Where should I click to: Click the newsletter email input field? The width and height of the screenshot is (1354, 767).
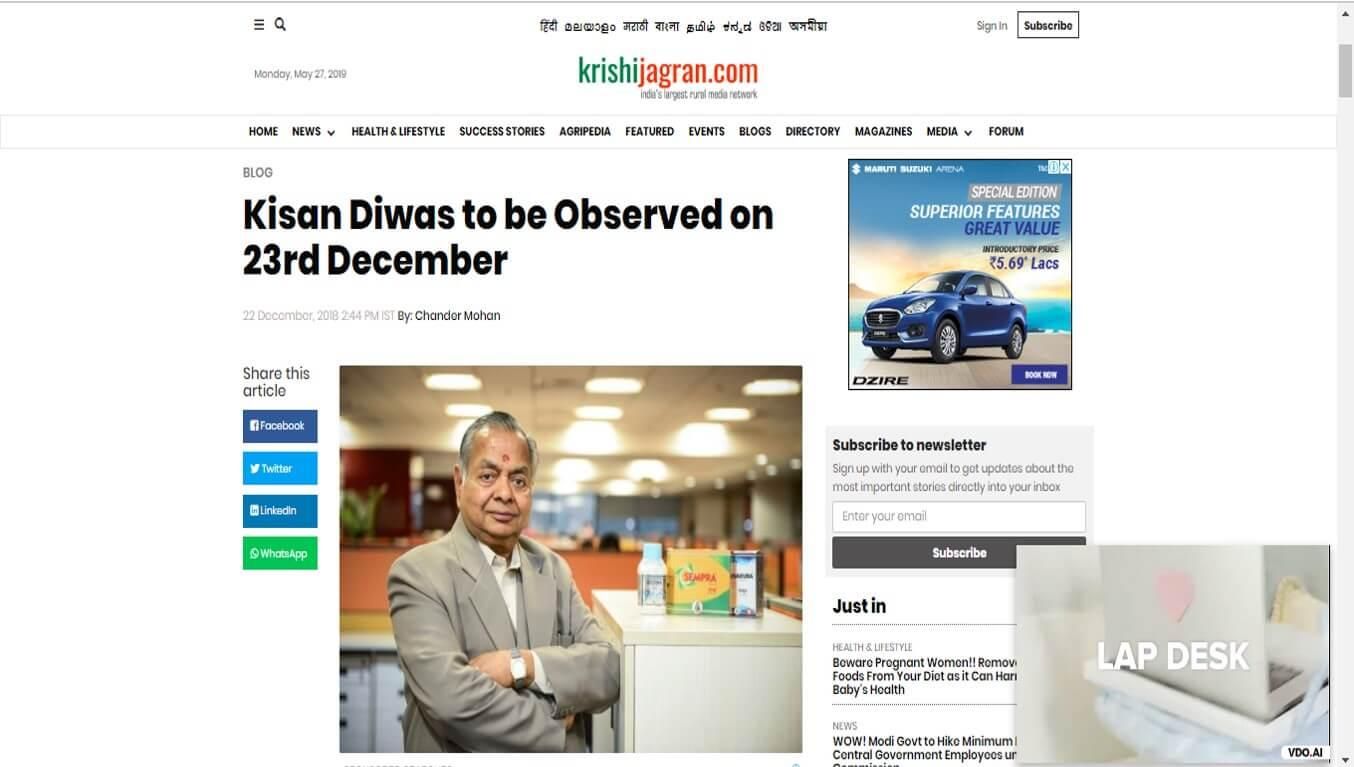coord(959,517)
